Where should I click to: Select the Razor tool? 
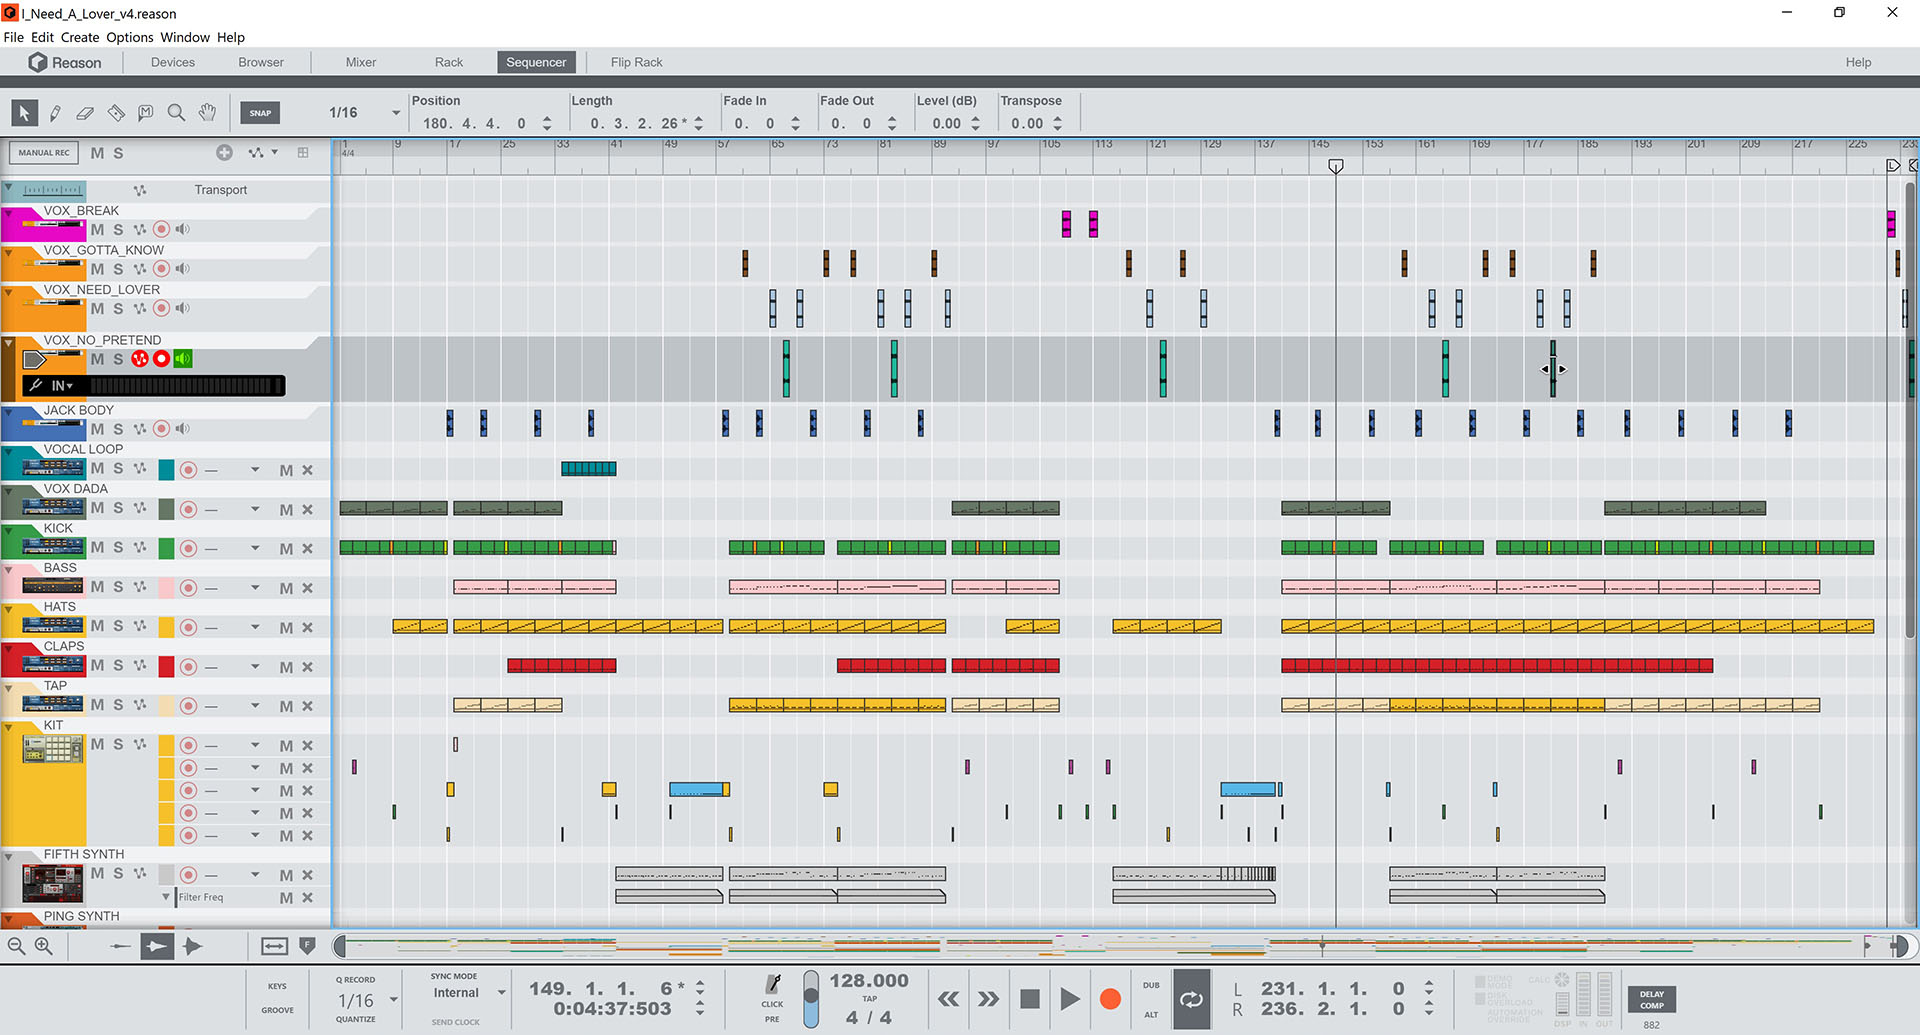point(116,113)
